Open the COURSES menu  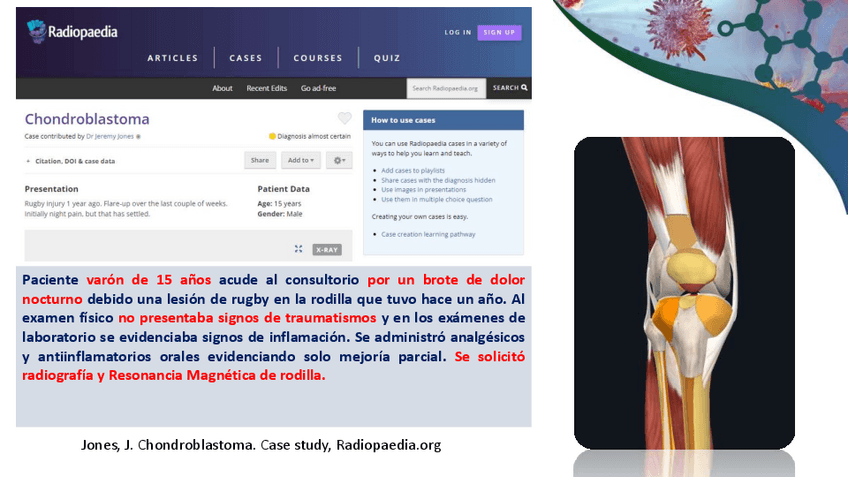[318, 58]
